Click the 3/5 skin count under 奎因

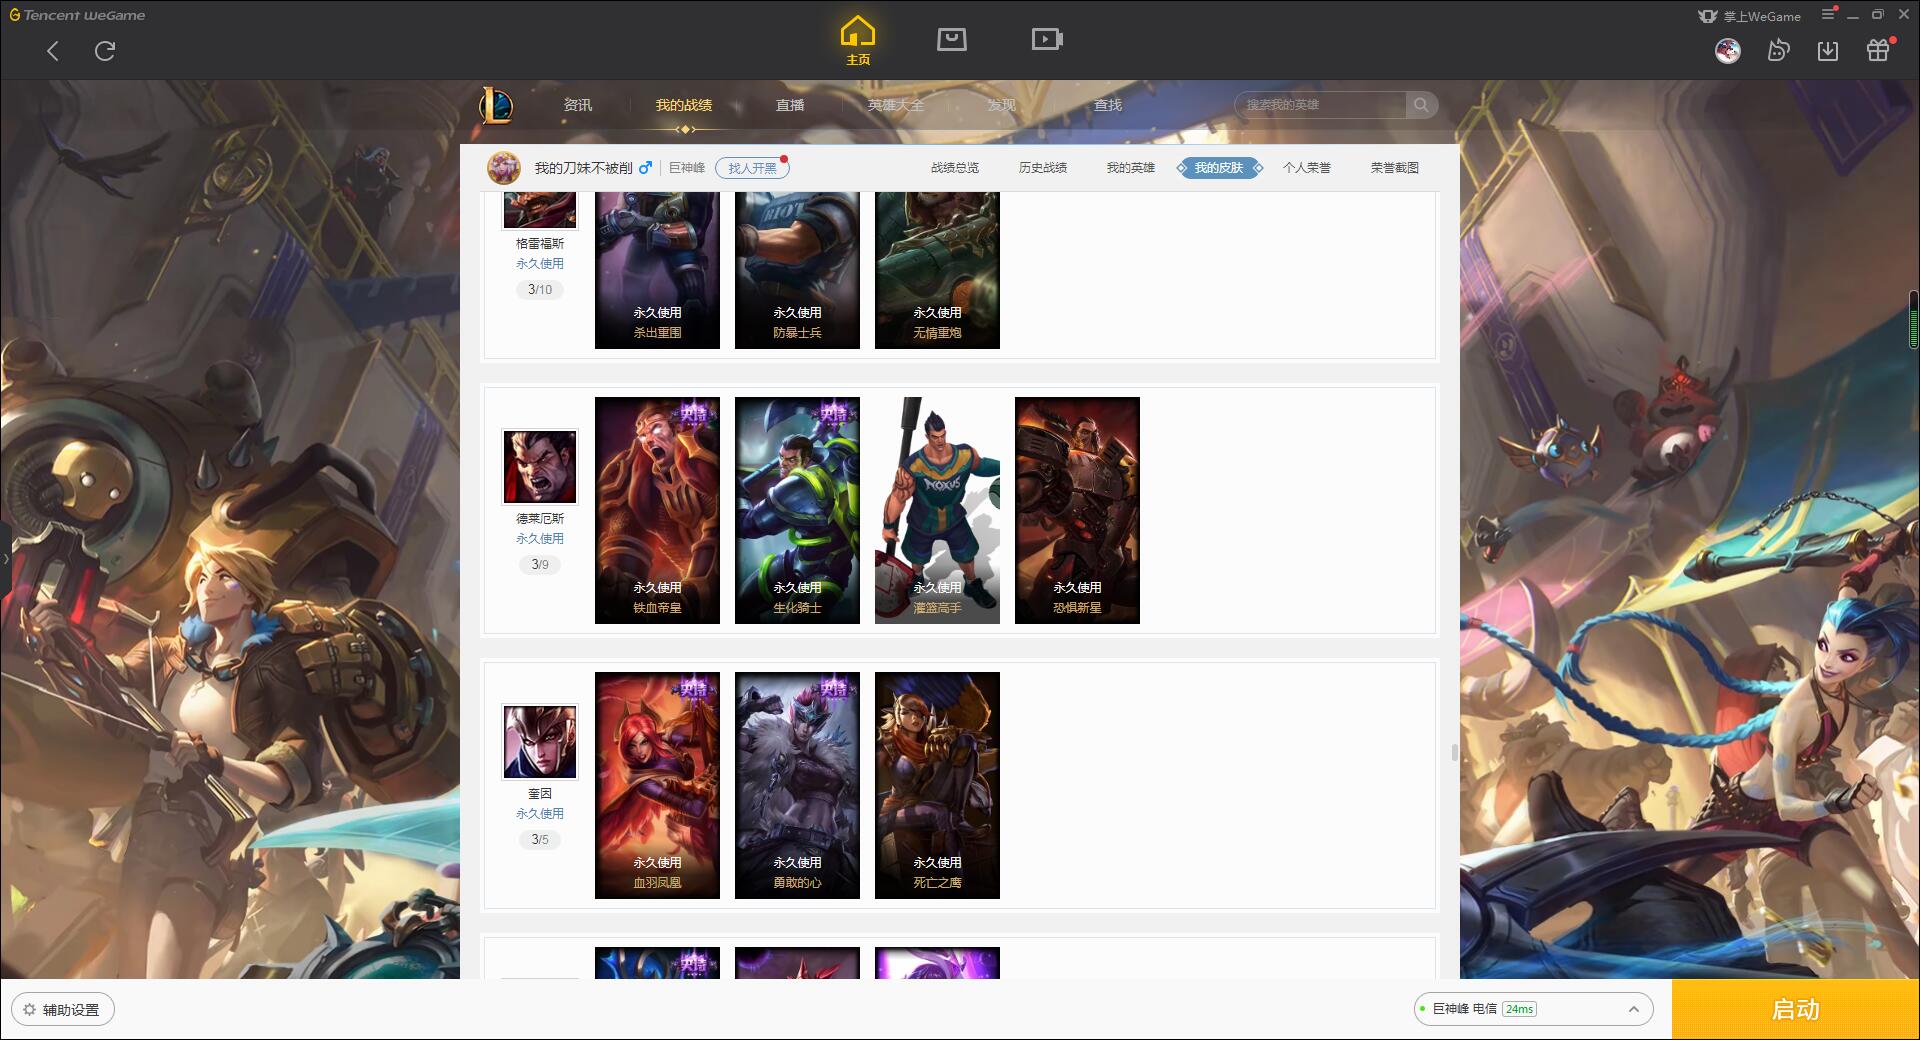[540, 840]
